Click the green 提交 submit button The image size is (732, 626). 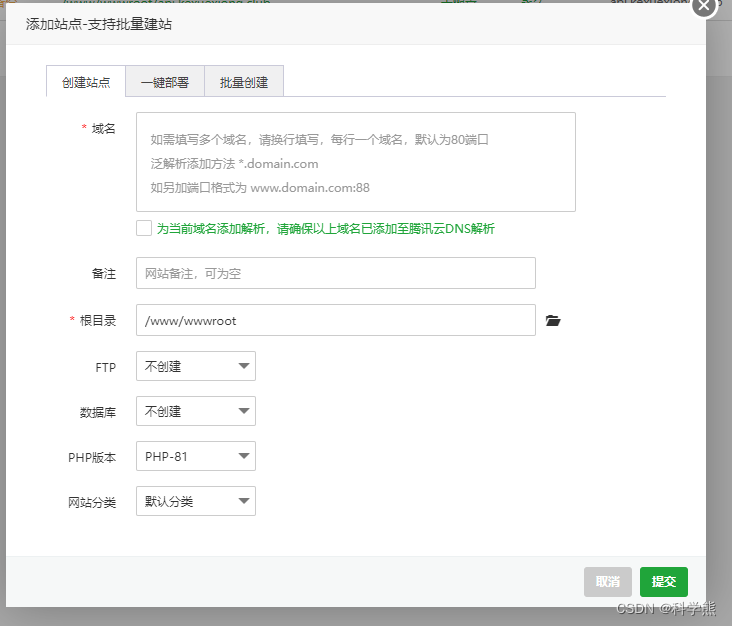(x=664, y=581)
